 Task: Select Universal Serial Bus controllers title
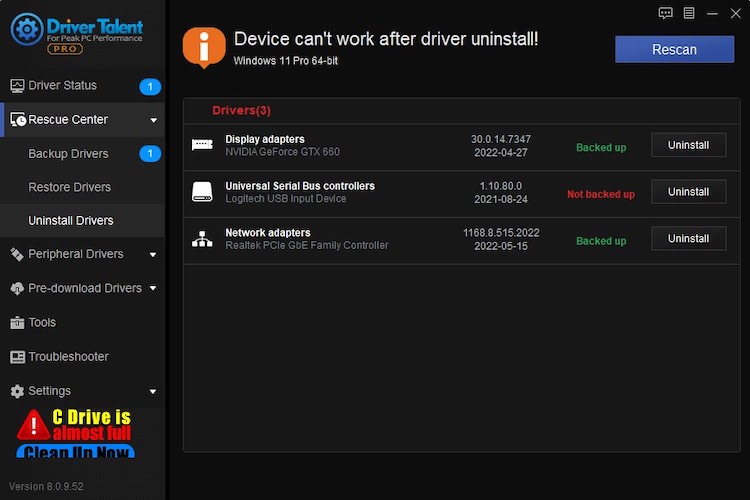coord(300,186)
